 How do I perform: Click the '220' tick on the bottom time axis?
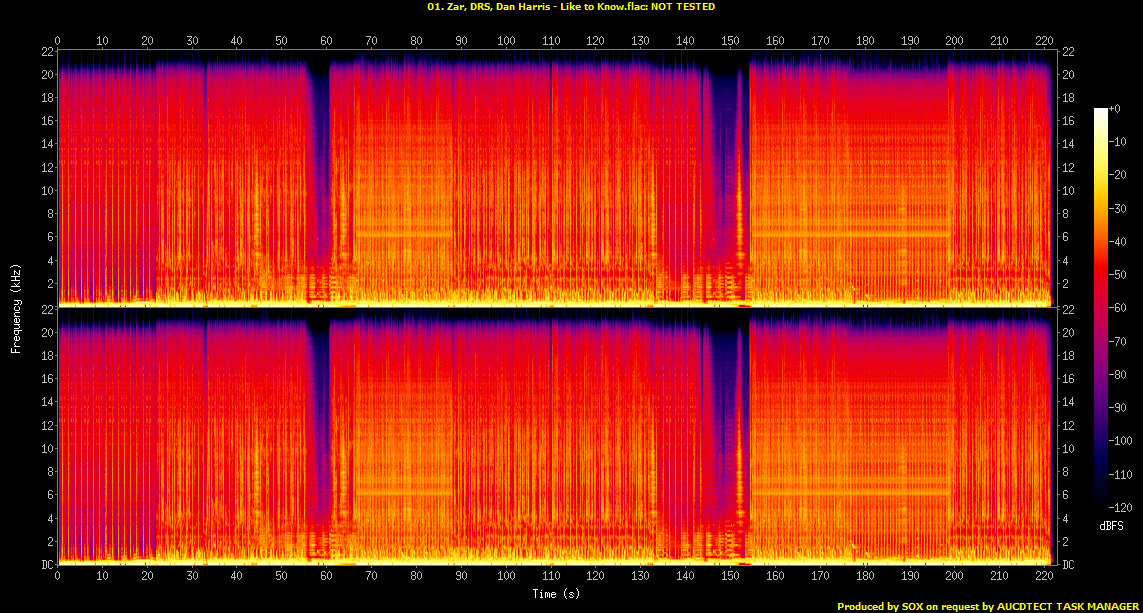(1044, 576)
